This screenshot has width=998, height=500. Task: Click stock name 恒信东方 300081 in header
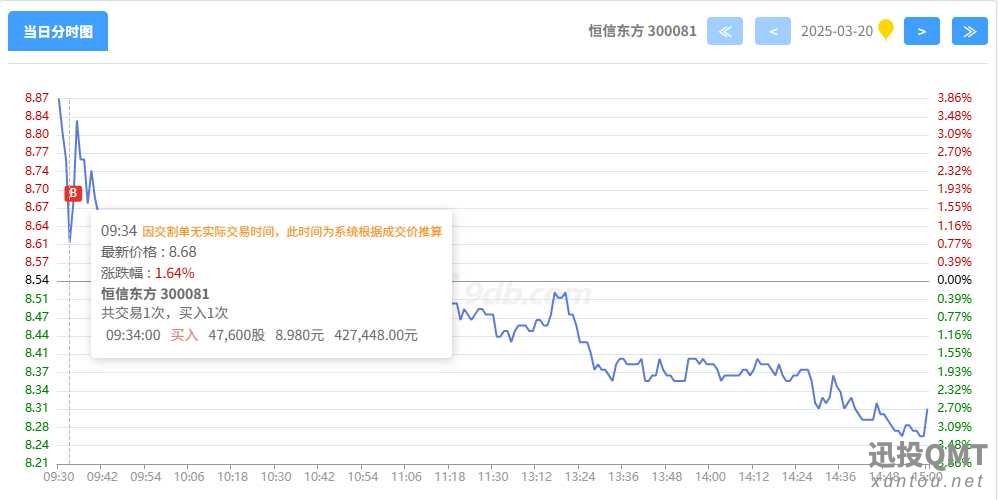tap(642, 31)
